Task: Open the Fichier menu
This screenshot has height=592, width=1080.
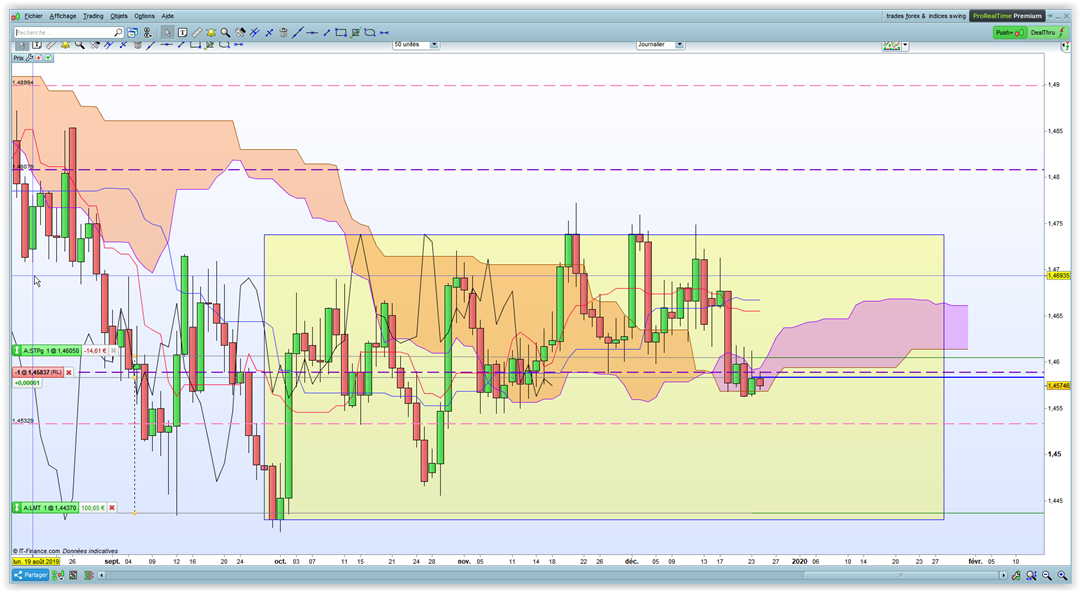Action: click(33, 16)
